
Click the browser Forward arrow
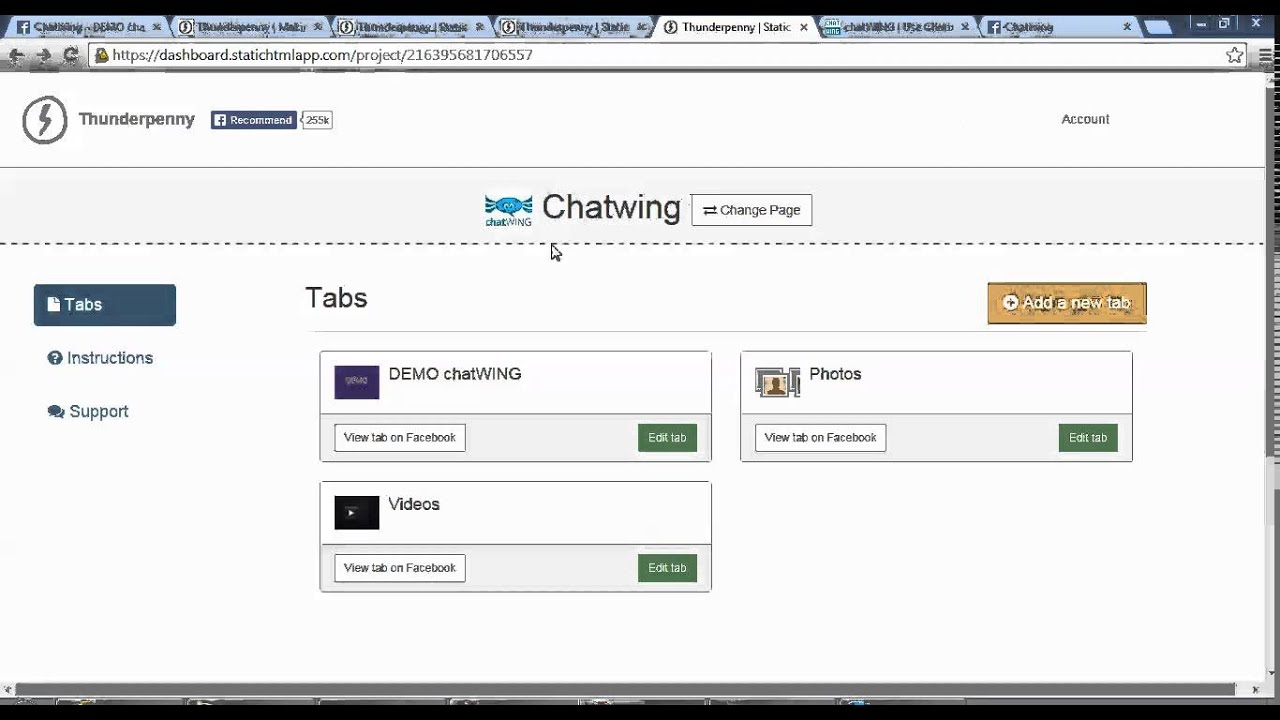pyautogui.click(x=43, y=56)
